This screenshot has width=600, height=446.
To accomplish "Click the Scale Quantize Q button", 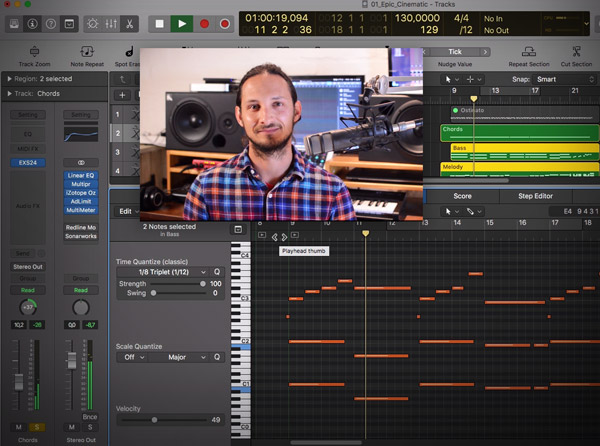I will click(217, 357).
